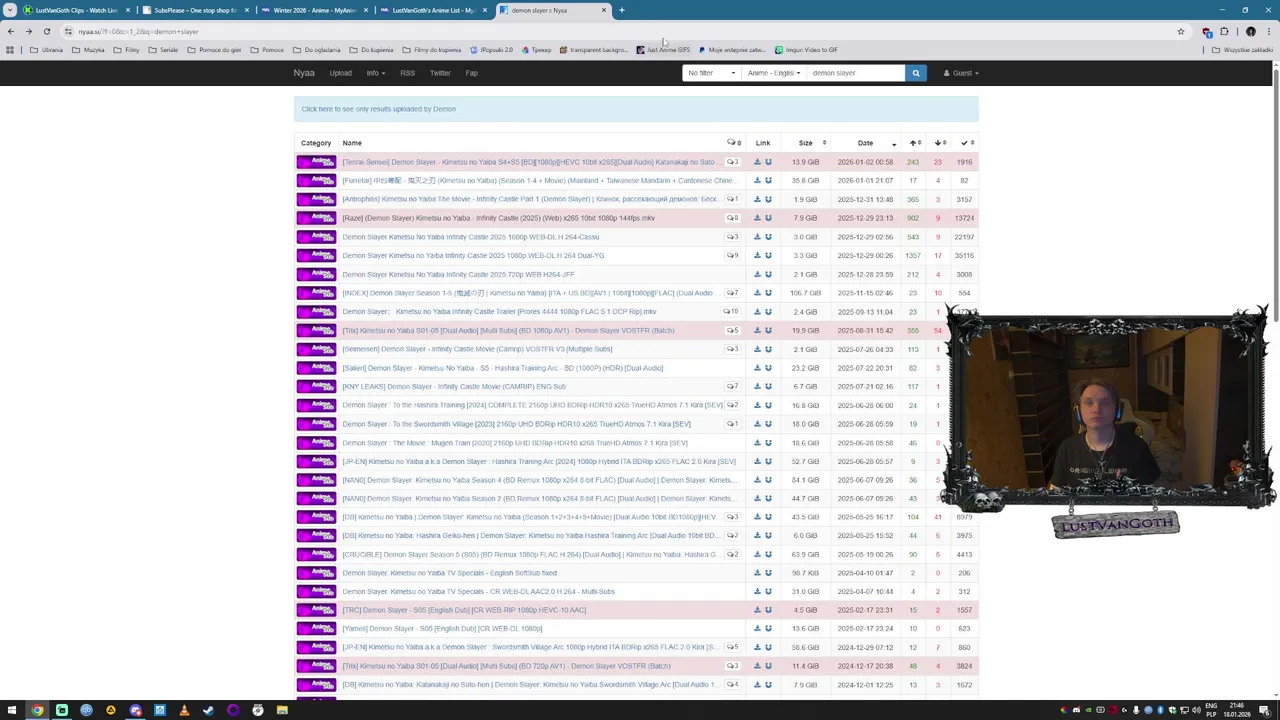Open Seimeisen Infinity Castle Movie Camrip VOSTFR V3
Screen dimensions: 1280x720
tap(477, 349)
